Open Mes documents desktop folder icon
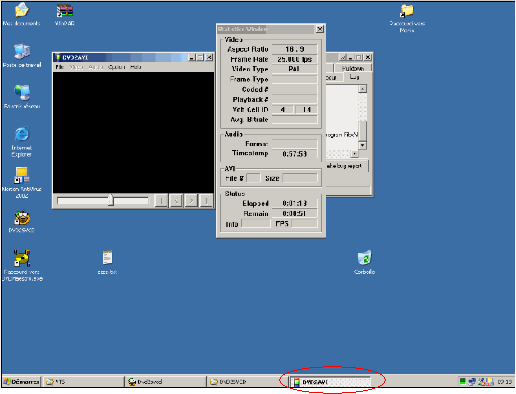The height and width of the screenshot is (394, 516). click(22, 11)
